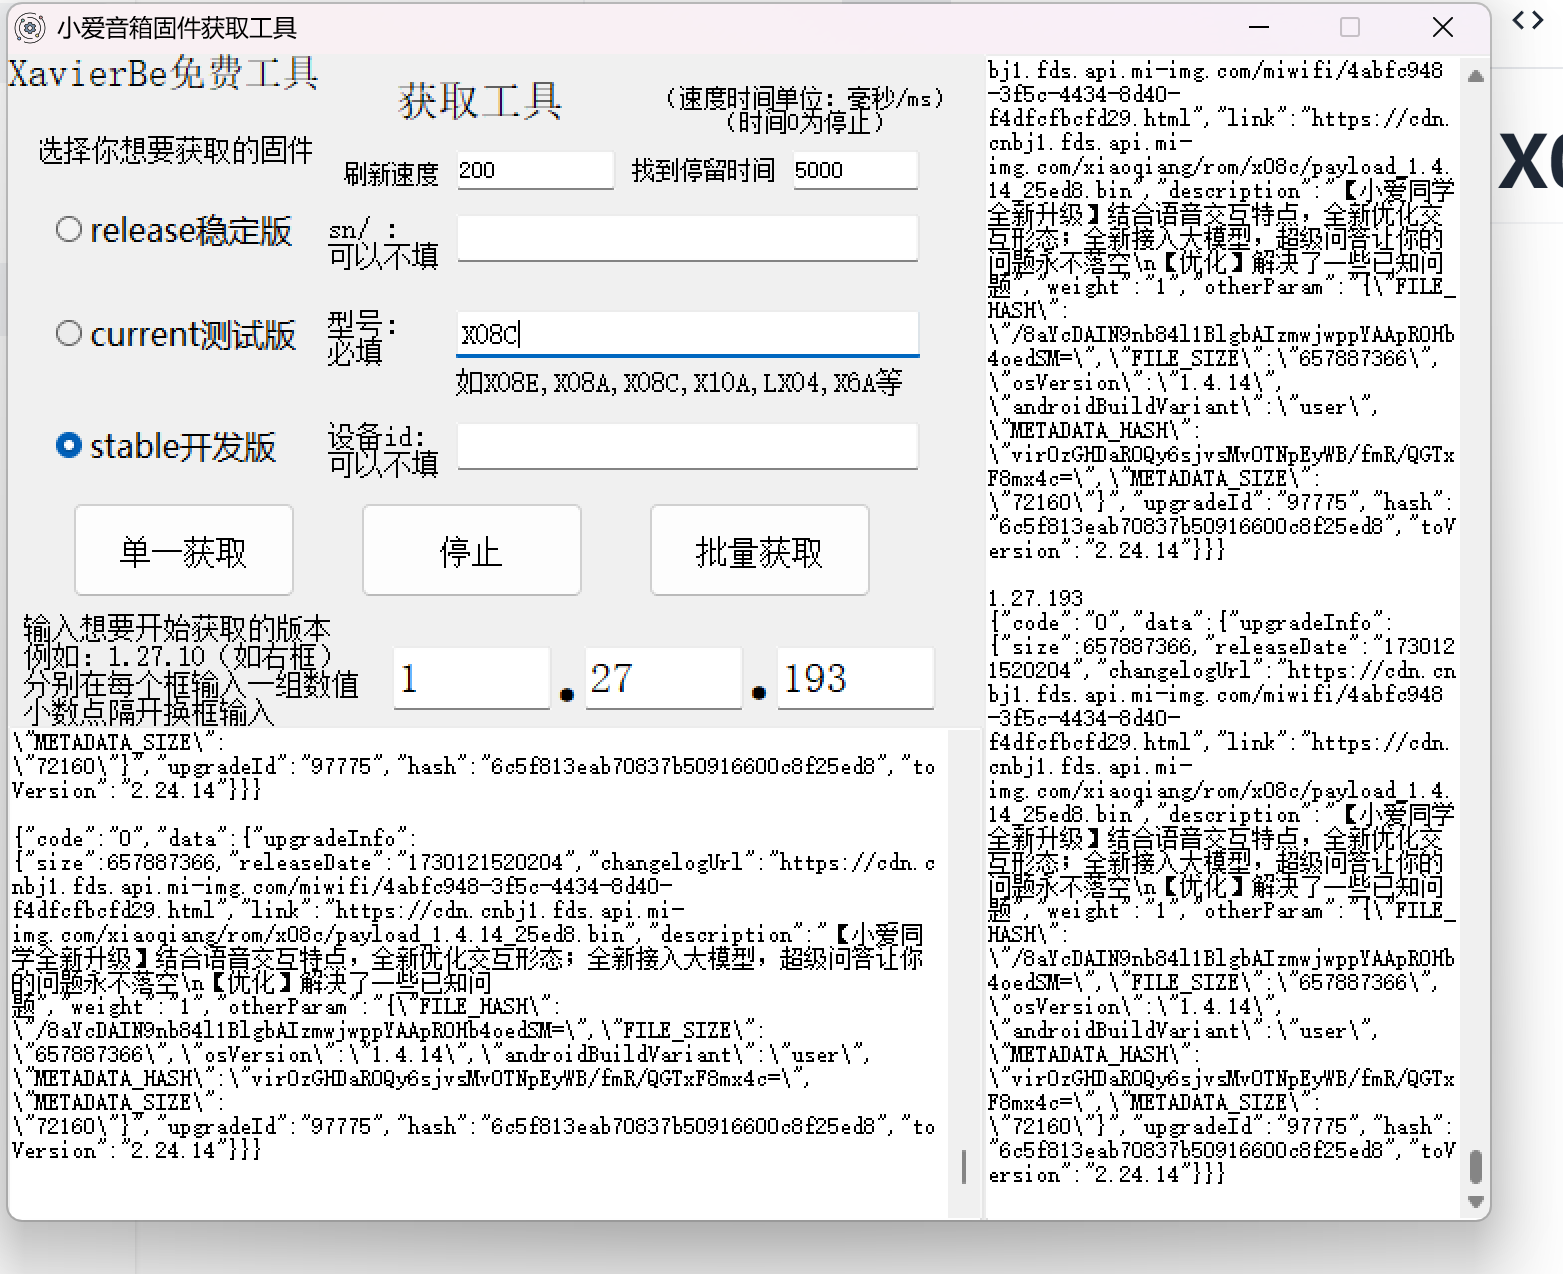Start batch fetching with 批量获取
The height and width of the screenshot is (1274, 1563).
[760, 551]
